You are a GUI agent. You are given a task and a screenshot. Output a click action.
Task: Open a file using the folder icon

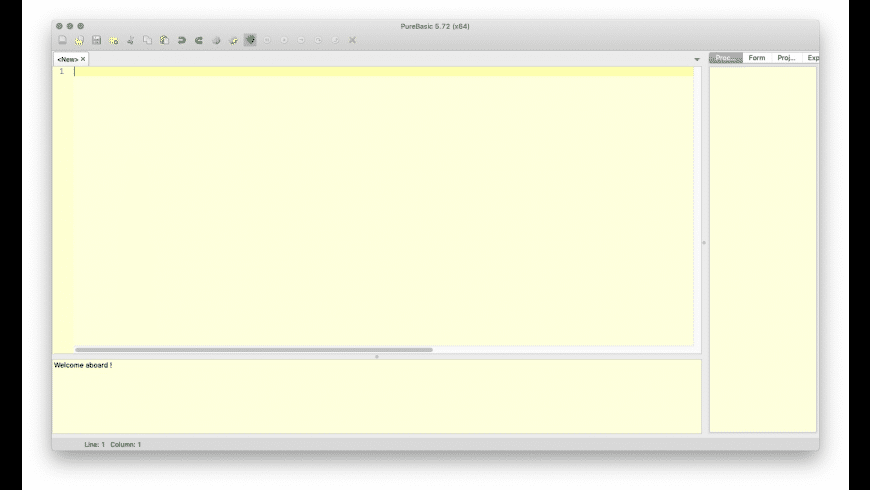(79, 40)
